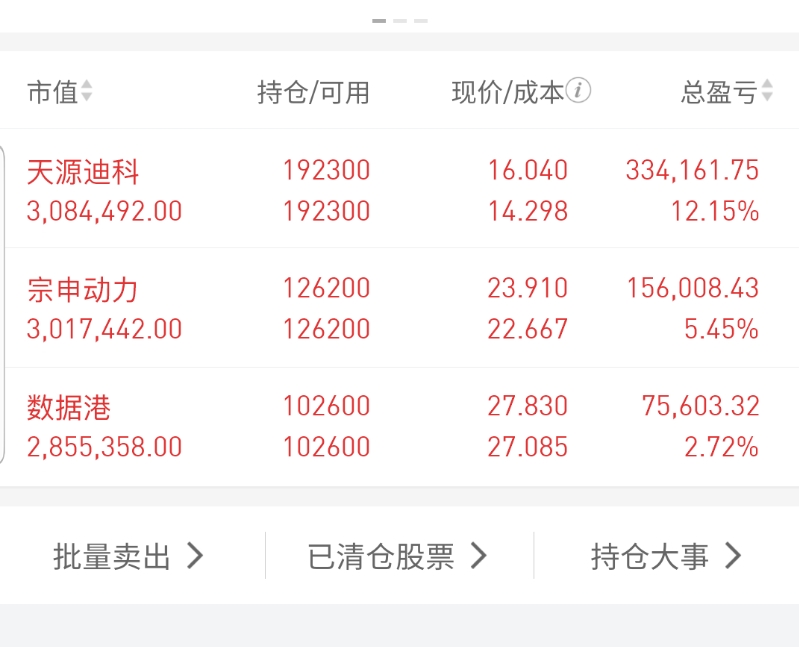Image resolution: width=799 pixels, height=647 pixels.
Task: Click the chevron next to 批量卖出
Action: (195, 555)
